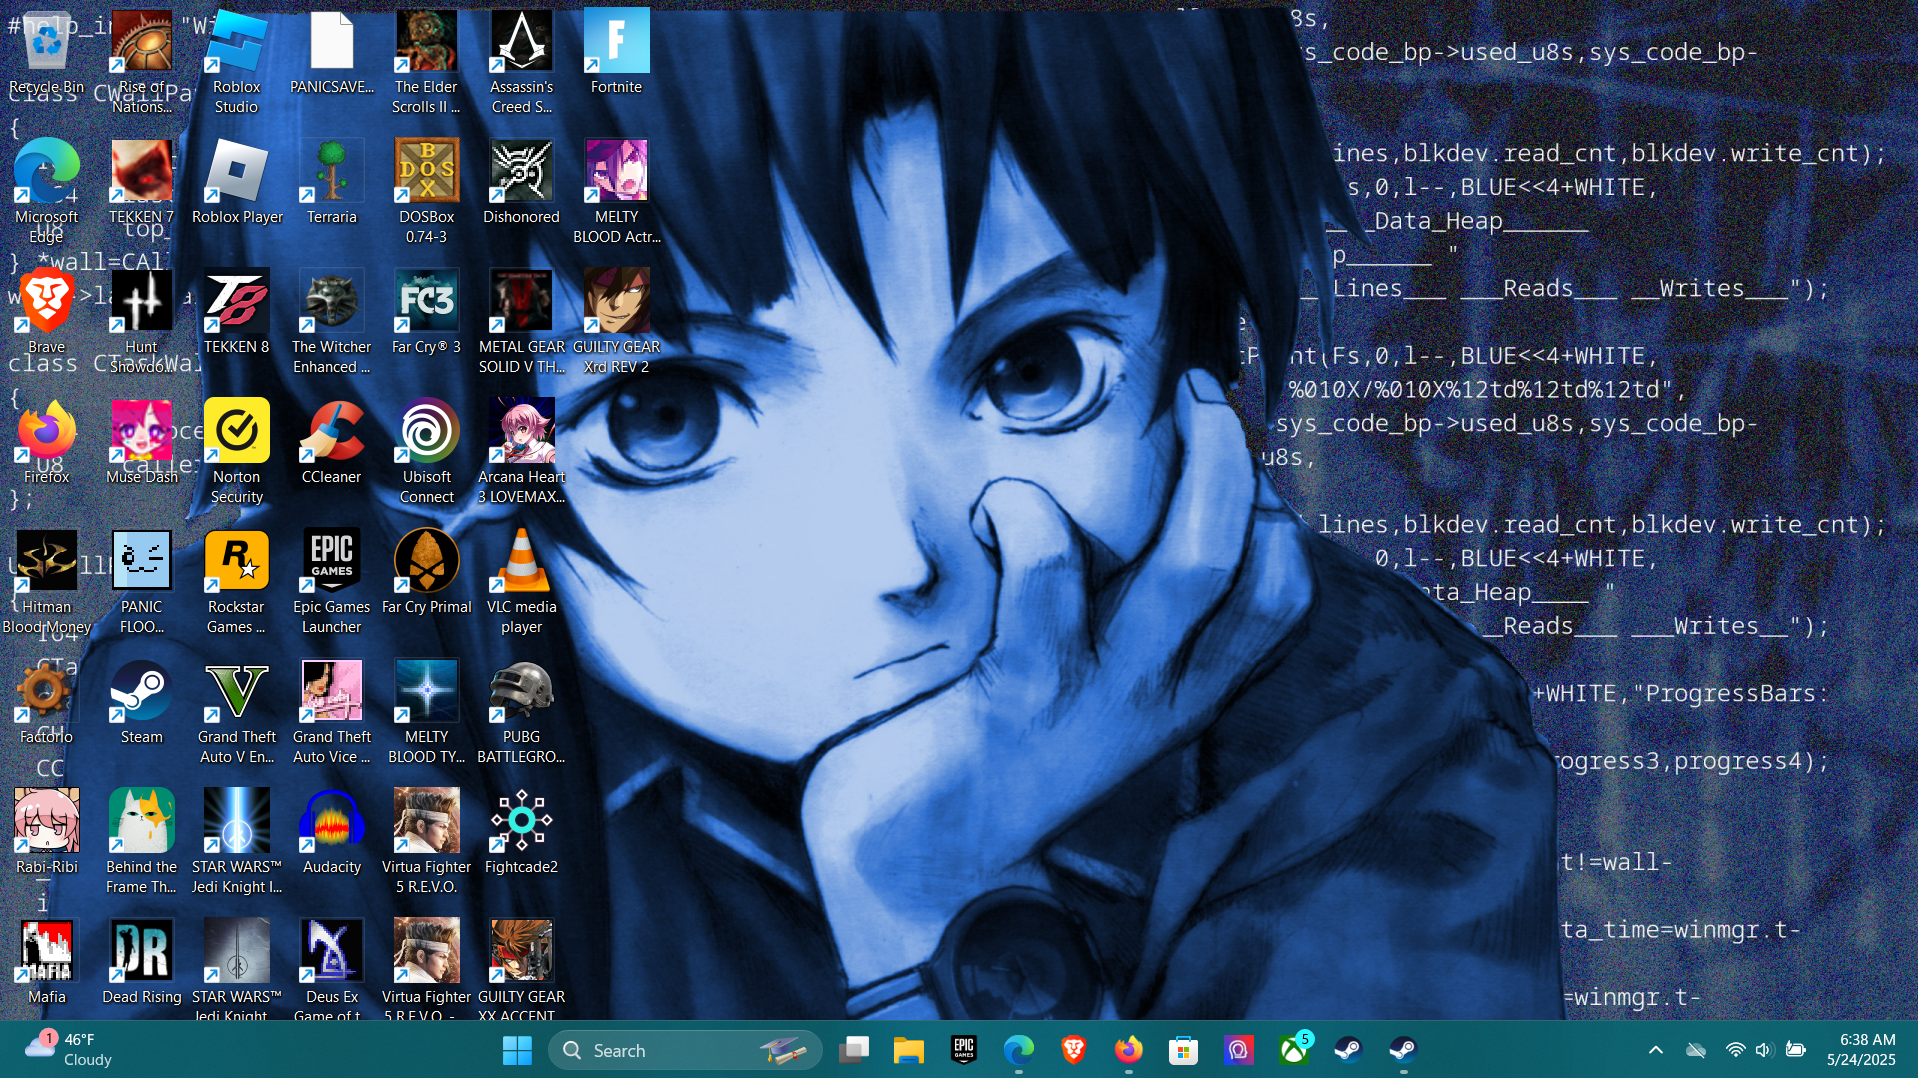Launch CCleaner desktop shortcut
The width and height of the screenshot is (1918, 1078).
tap(332, 443)
